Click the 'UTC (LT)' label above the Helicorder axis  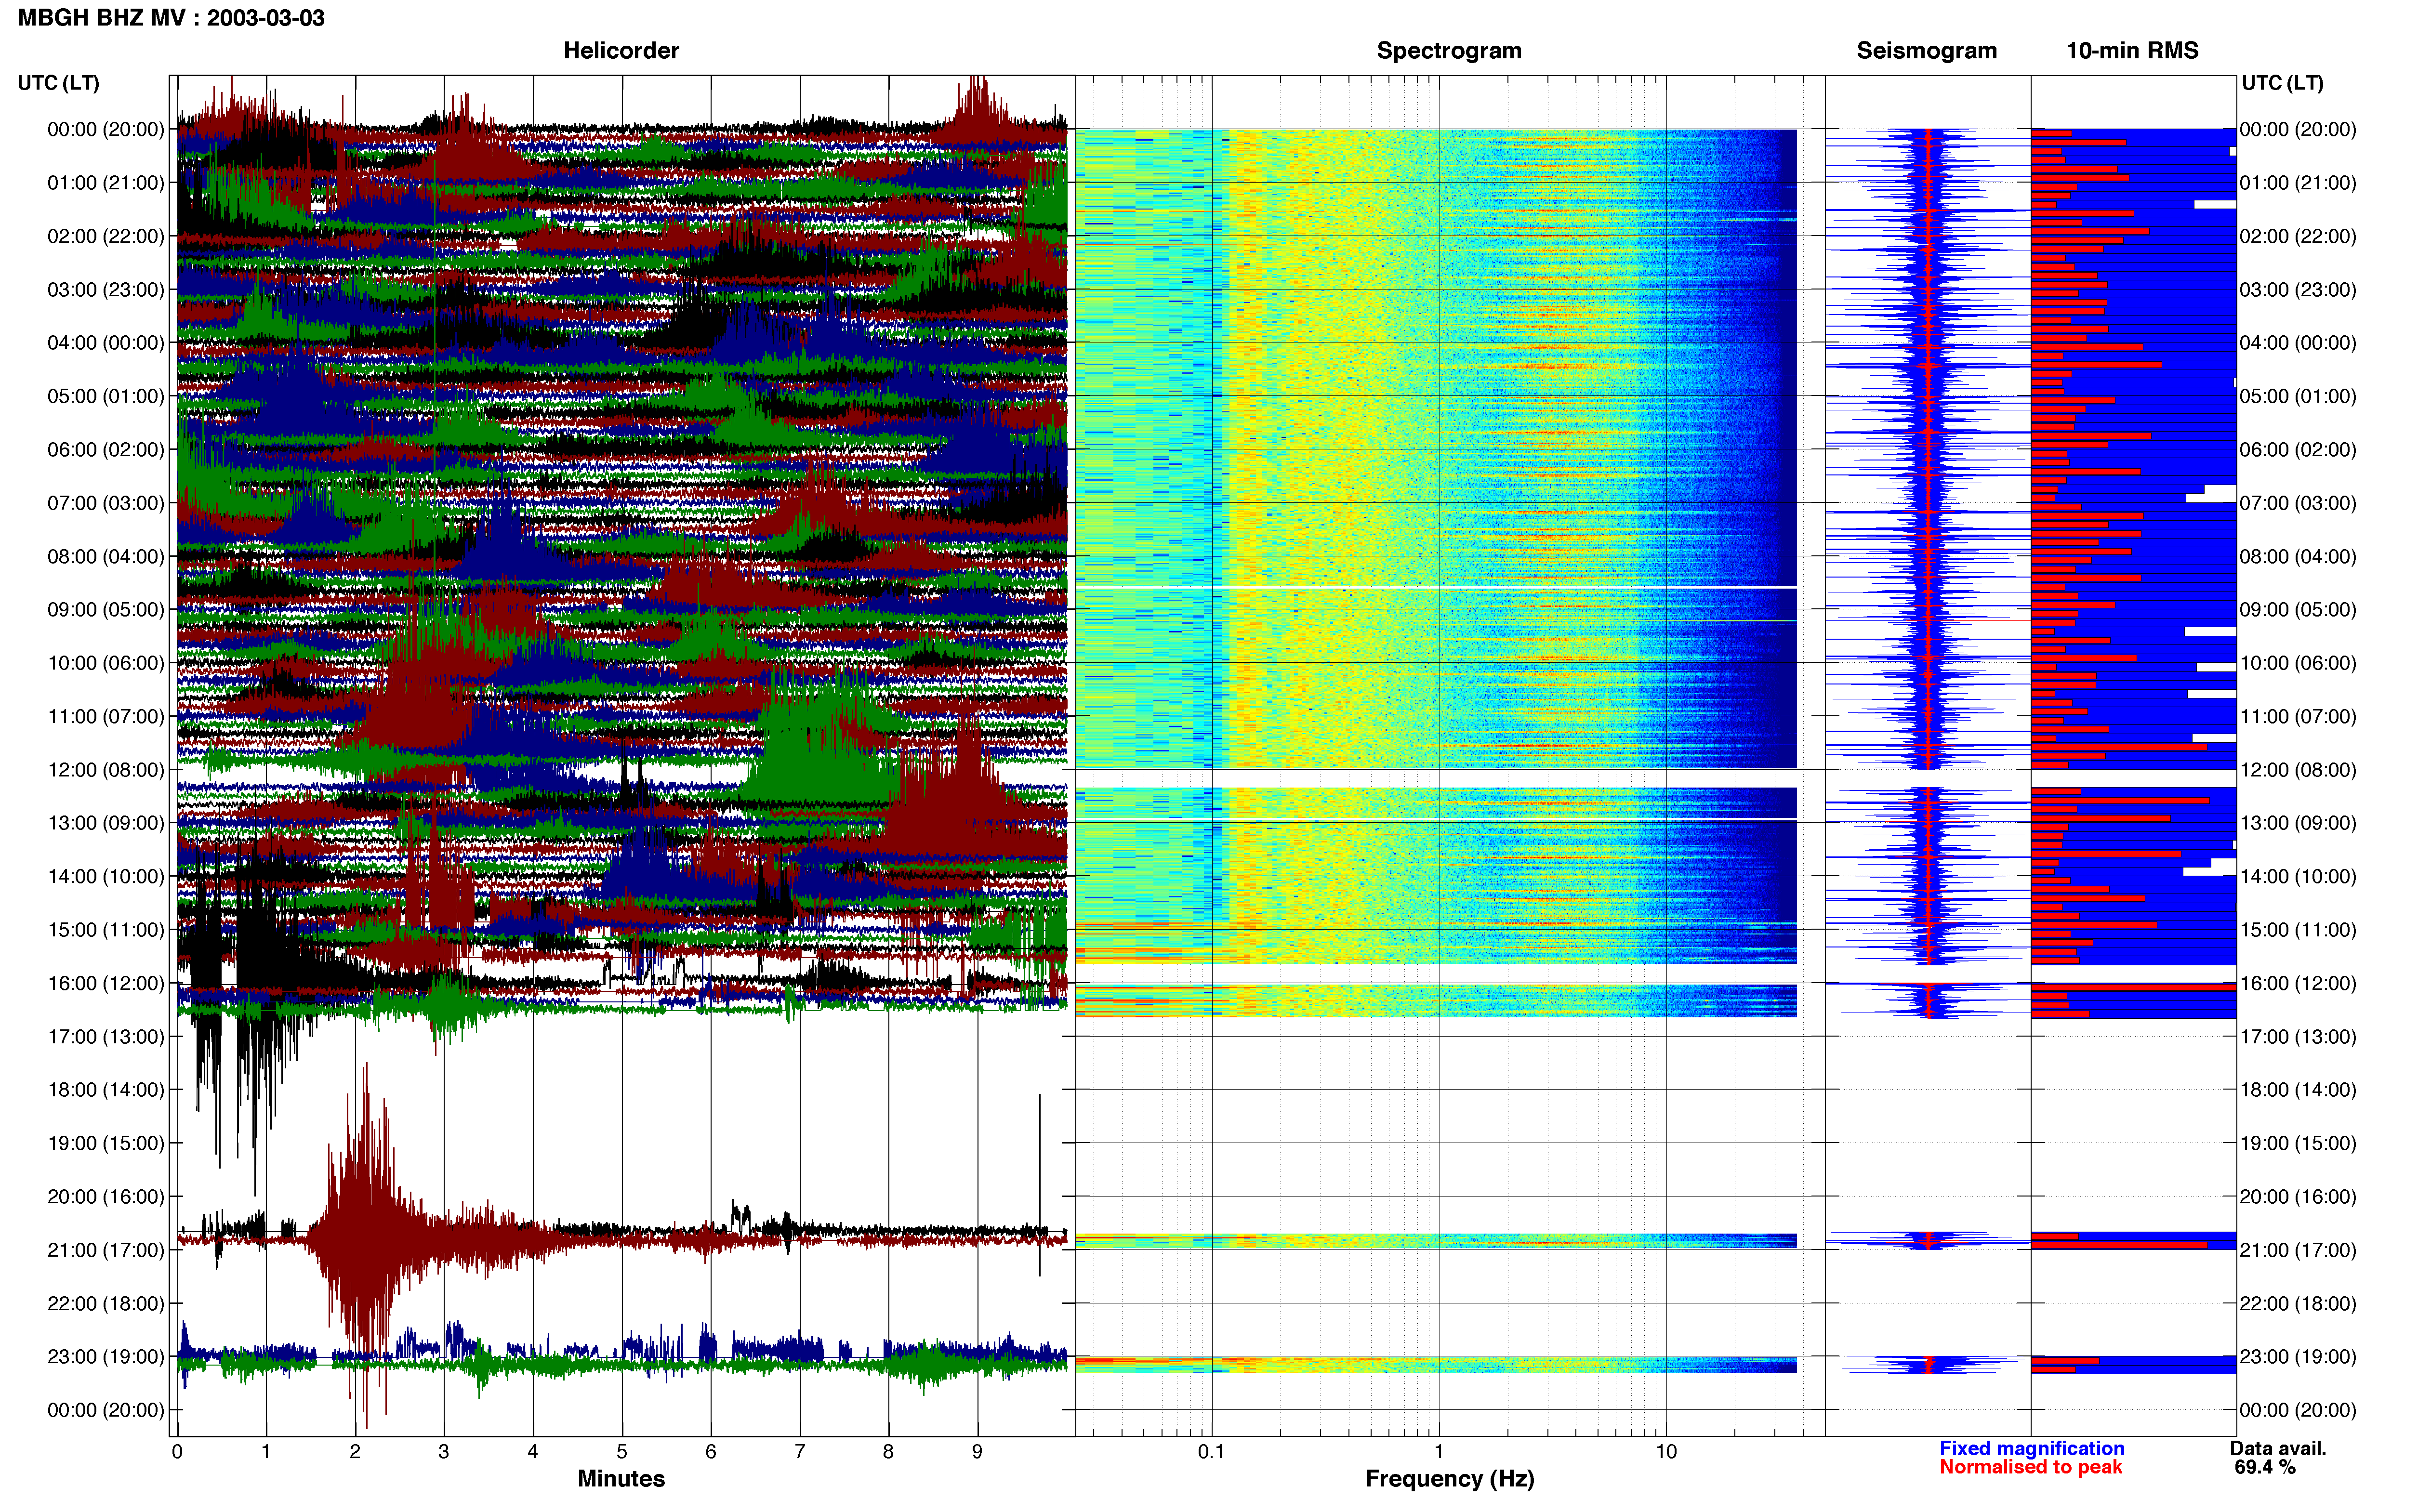coord(58,83)
